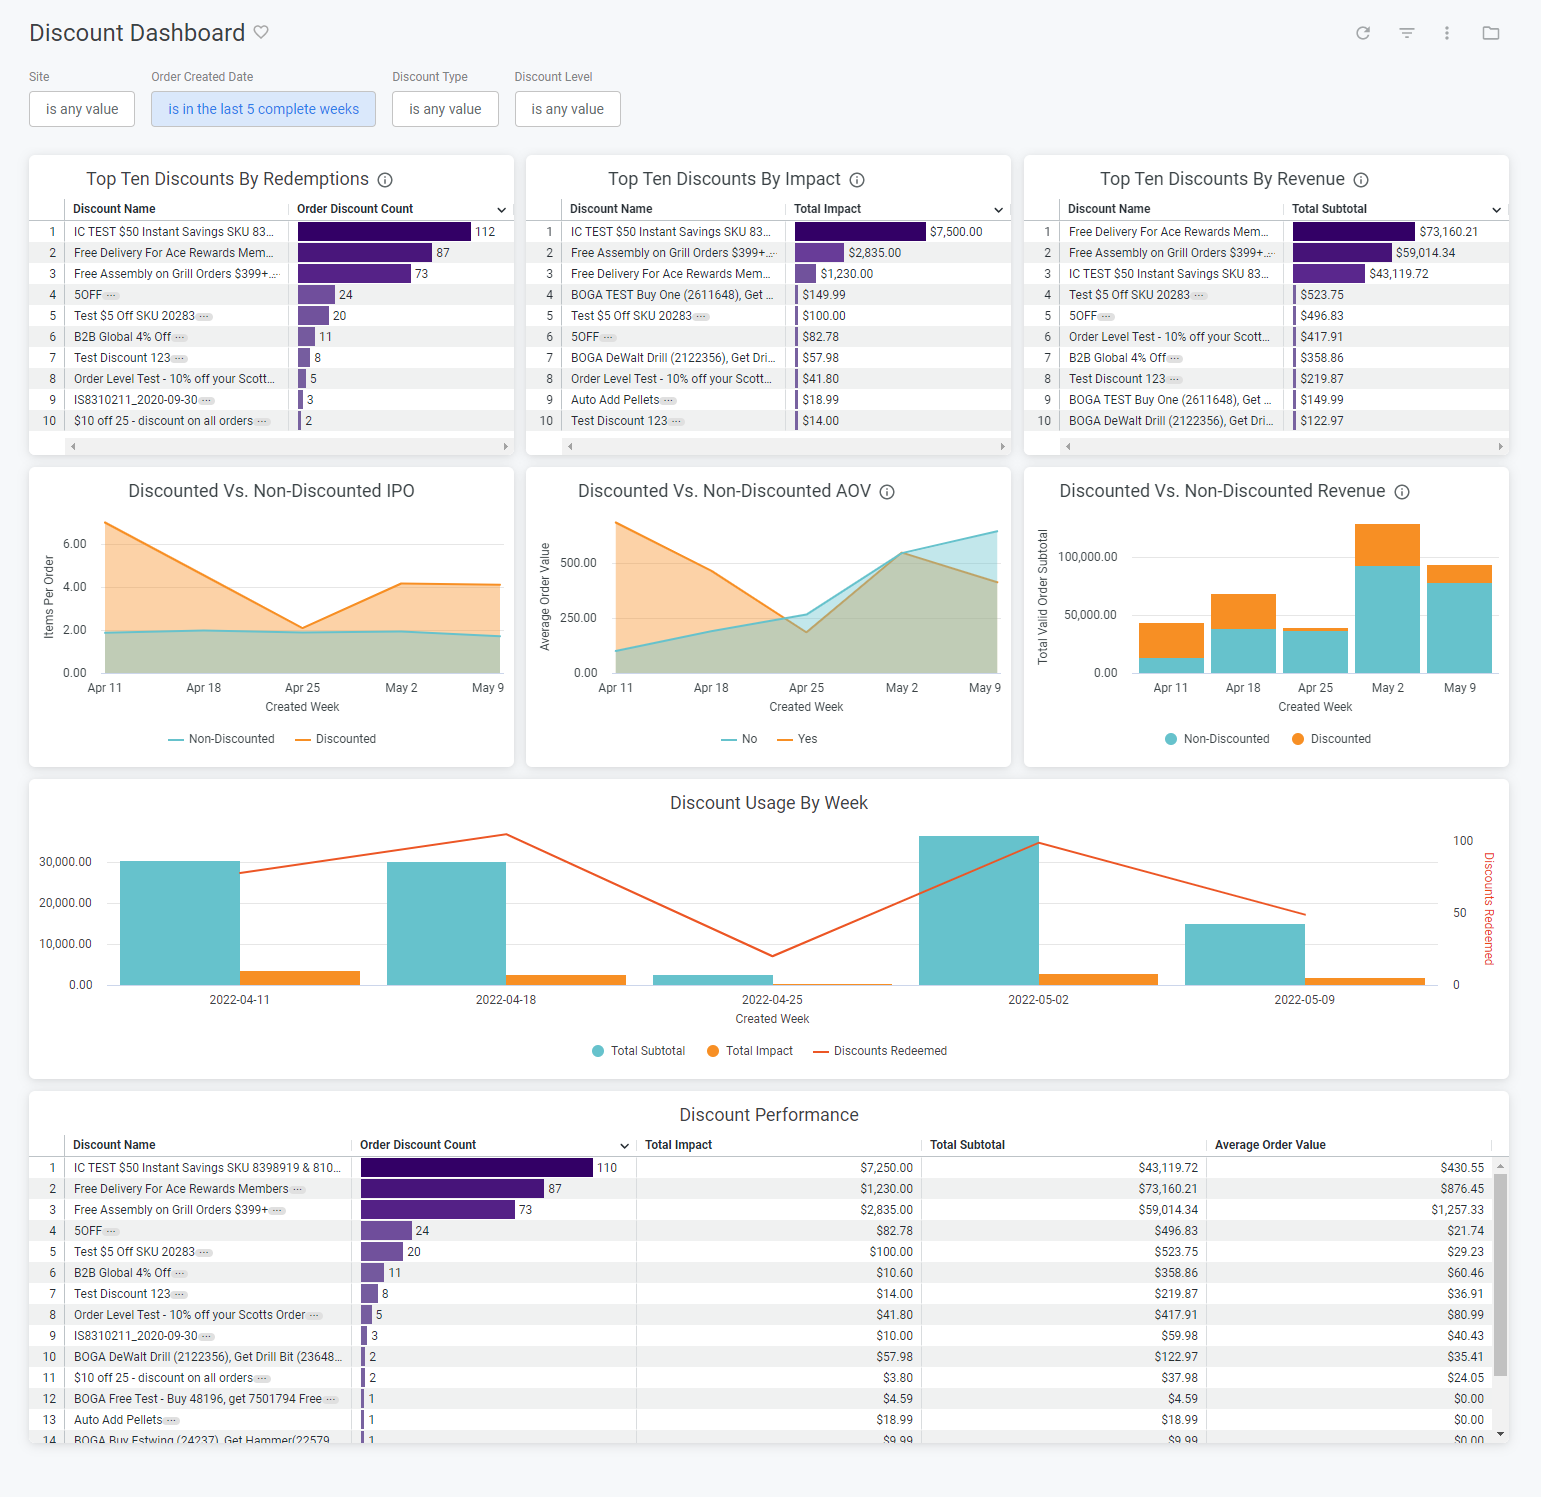Open the folder icon in the header

click(x=1491, y=33)
